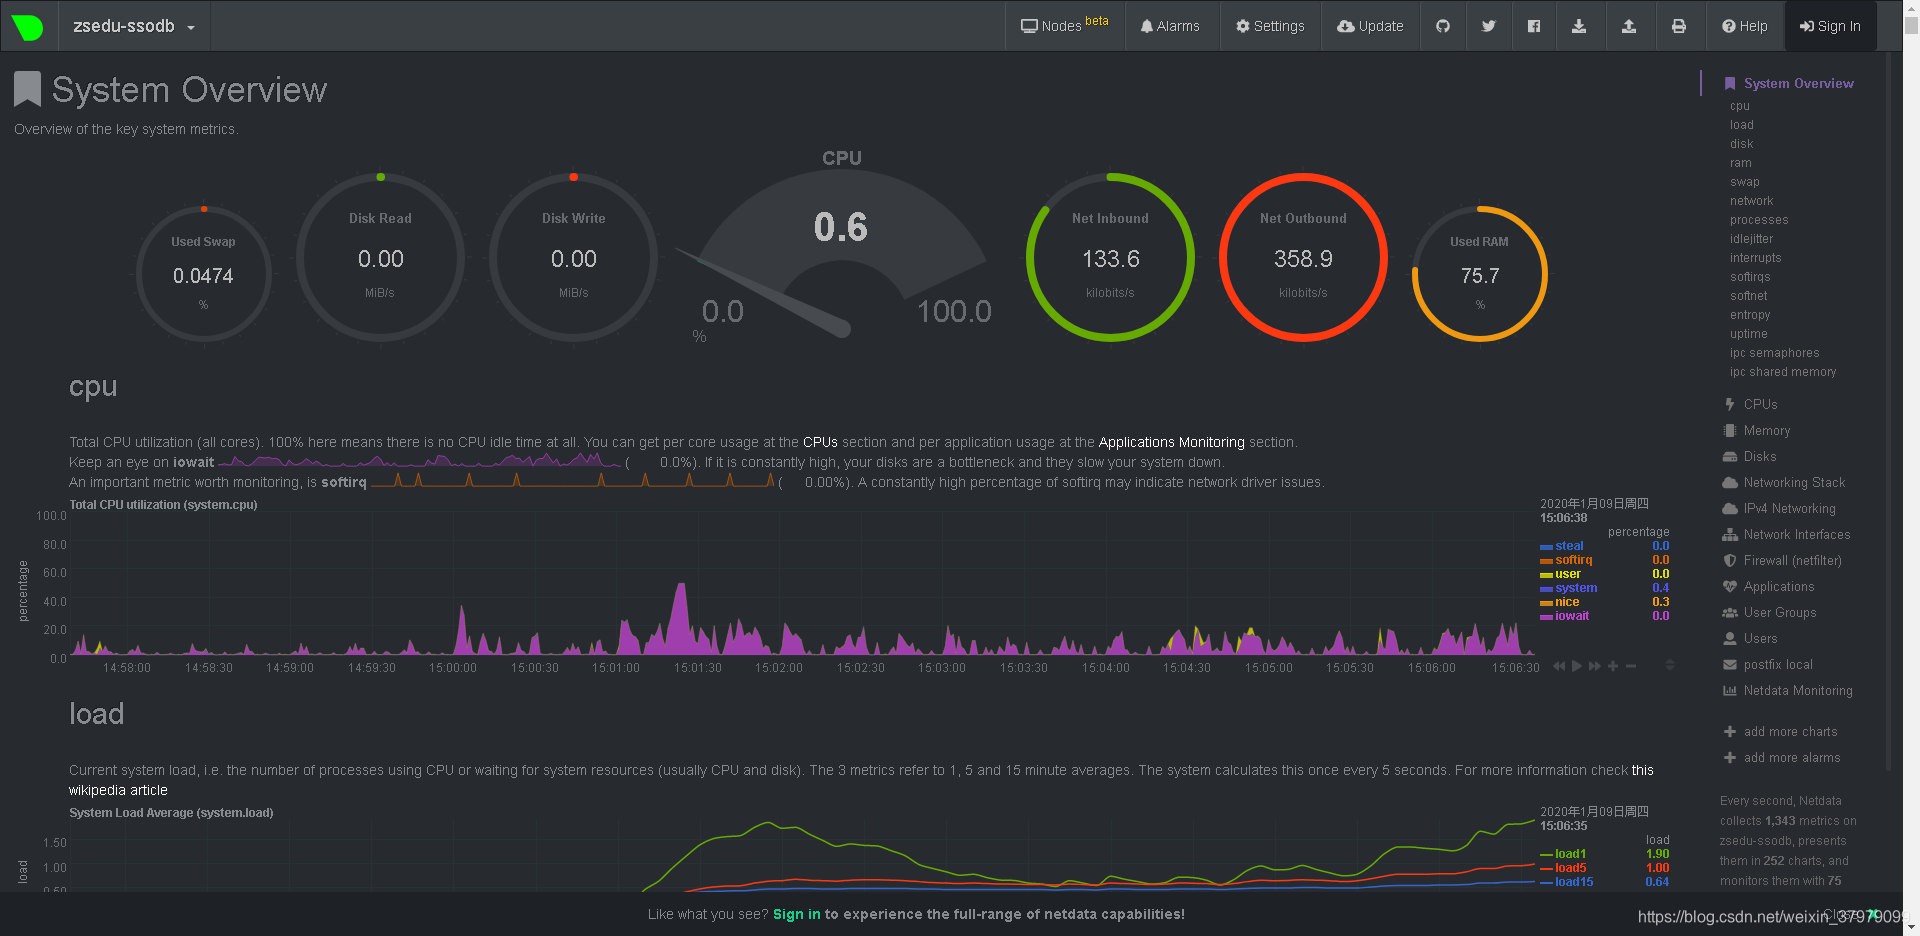Viewport: 1920px width, 936px height.
Task: Toggle the user dimension in CPU legend
Action: tap(1568, 574)
